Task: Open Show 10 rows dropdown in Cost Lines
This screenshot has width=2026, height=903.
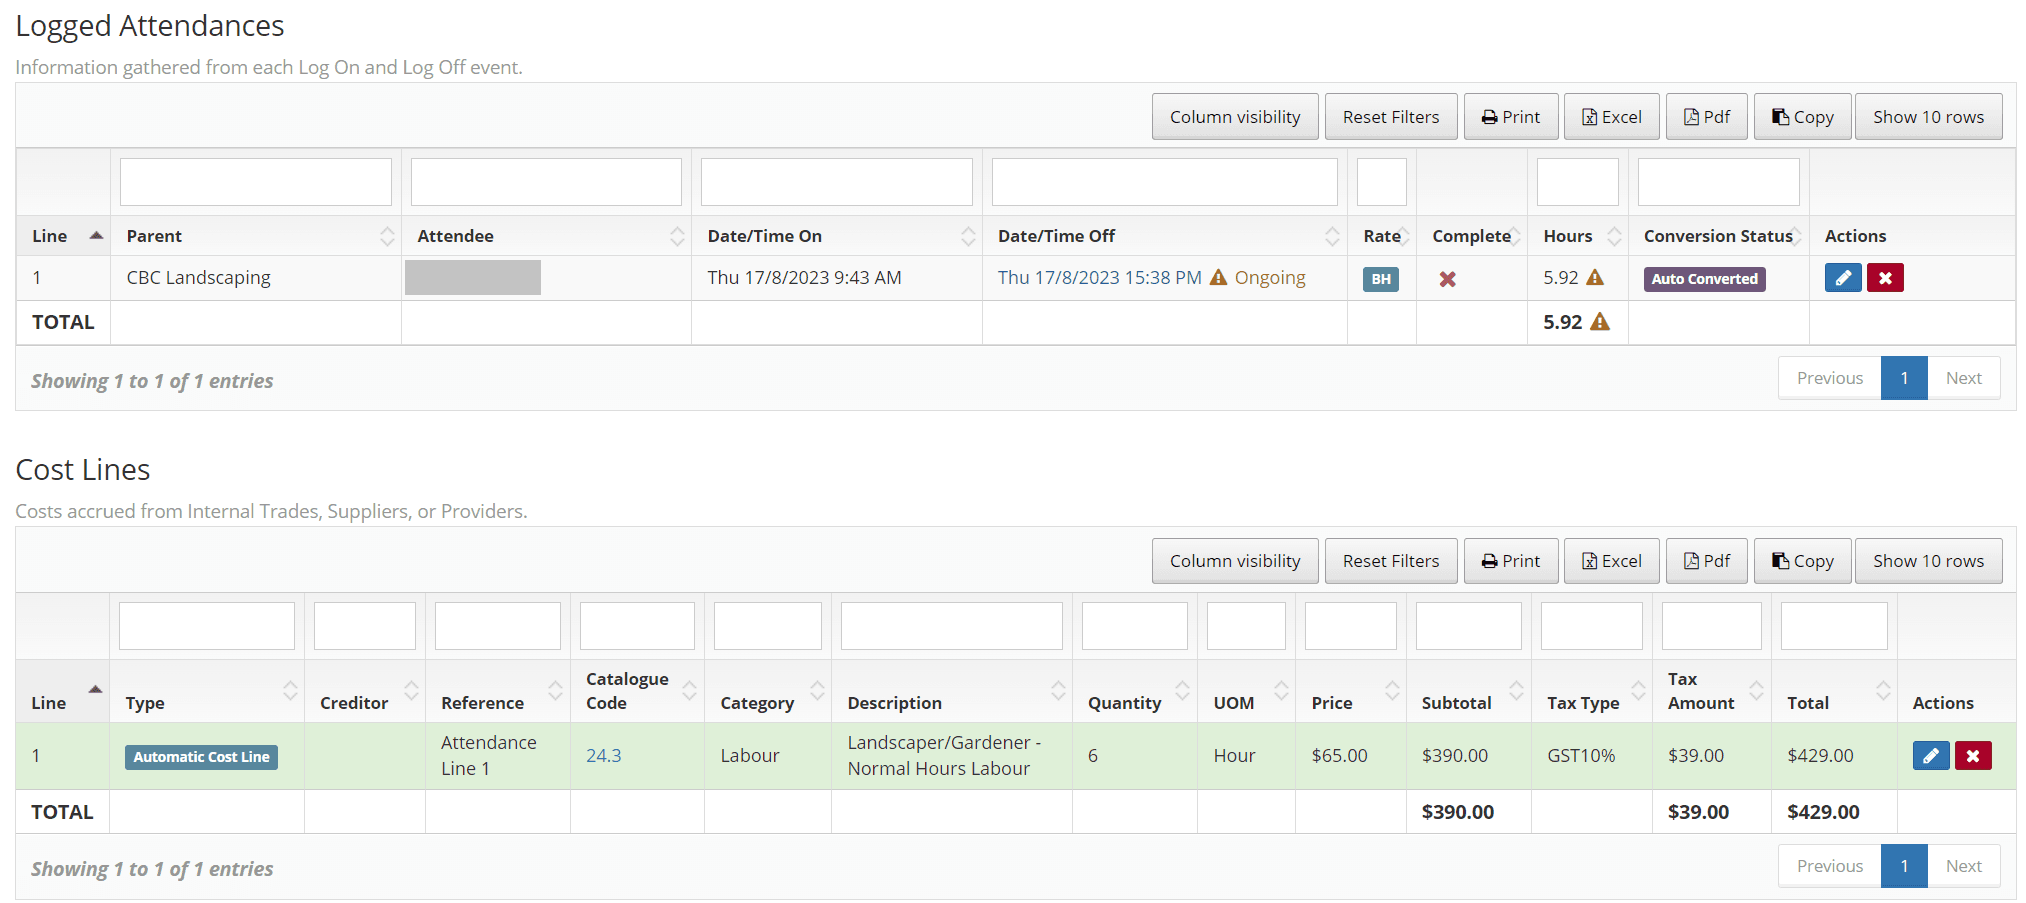Action: (x=1927, y=561)
